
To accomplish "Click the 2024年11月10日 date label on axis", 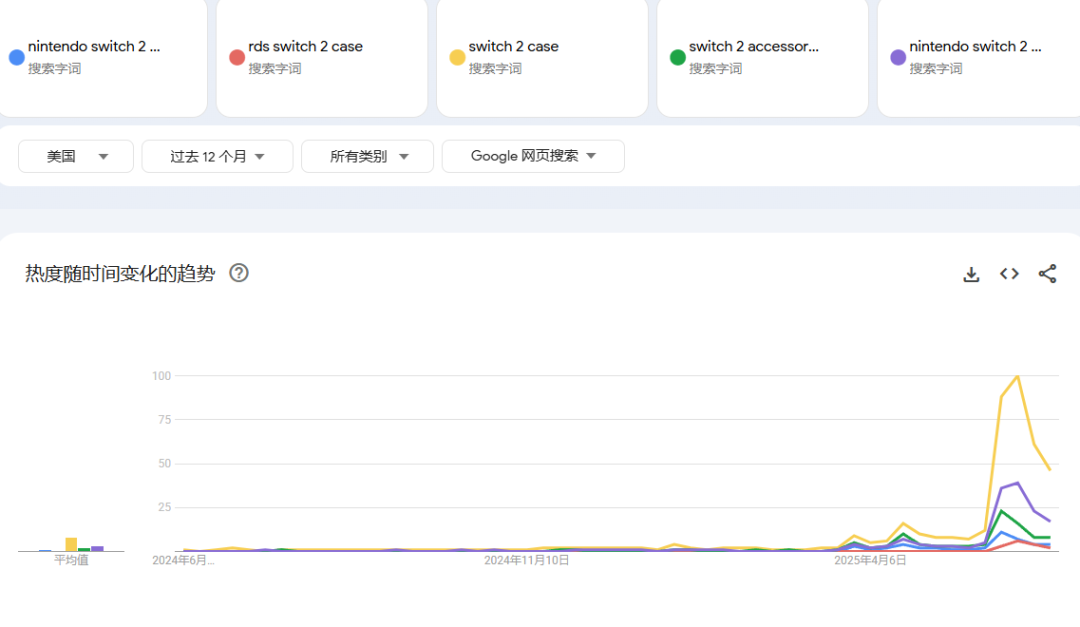I will [x=526, y=561].
